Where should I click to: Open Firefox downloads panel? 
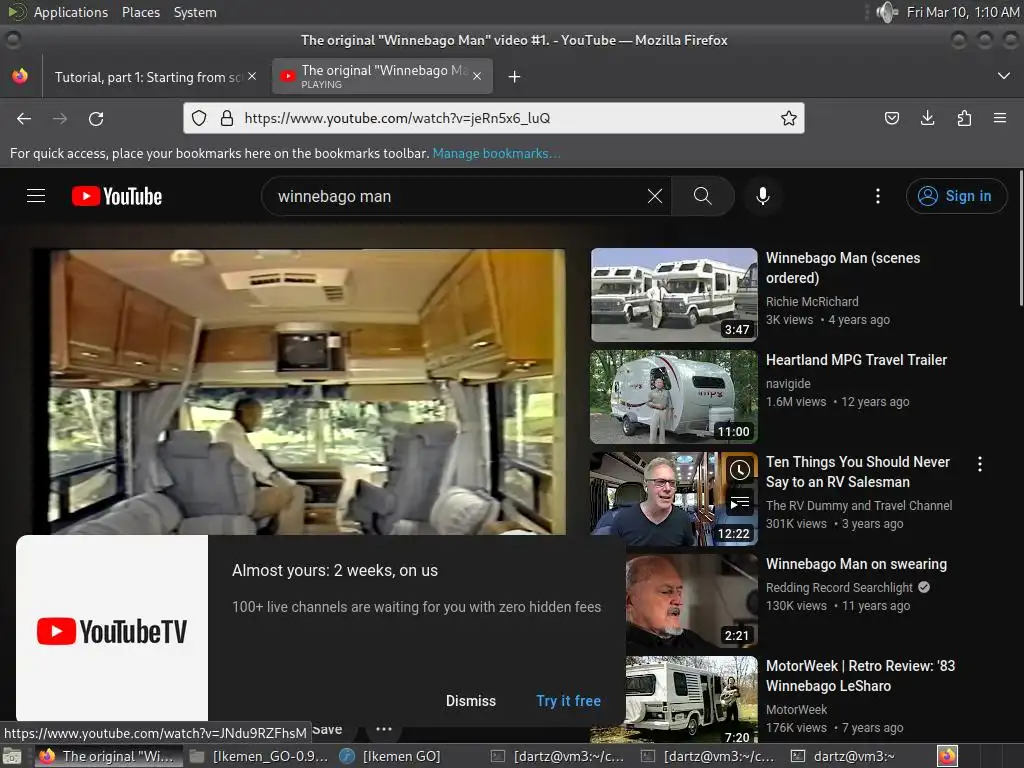pyautogui.click(x=927, y=118)
